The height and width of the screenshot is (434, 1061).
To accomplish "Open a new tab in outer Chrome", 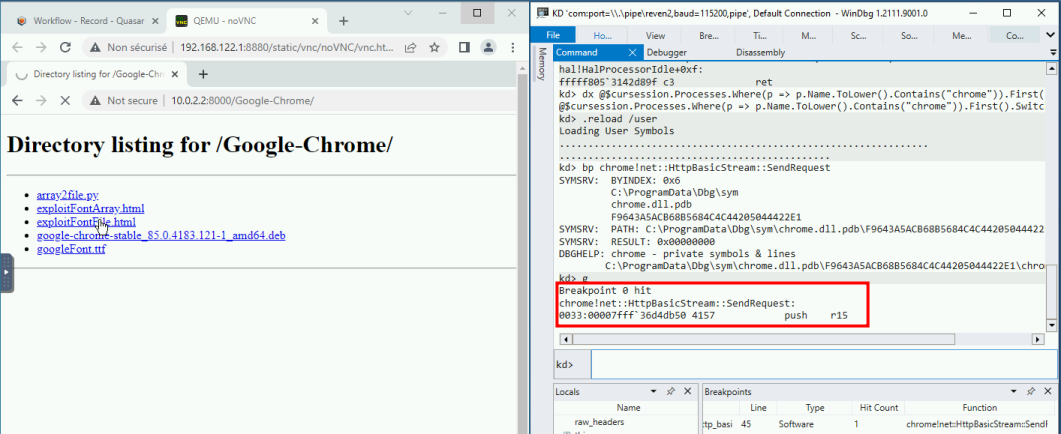I will (343, 21).
